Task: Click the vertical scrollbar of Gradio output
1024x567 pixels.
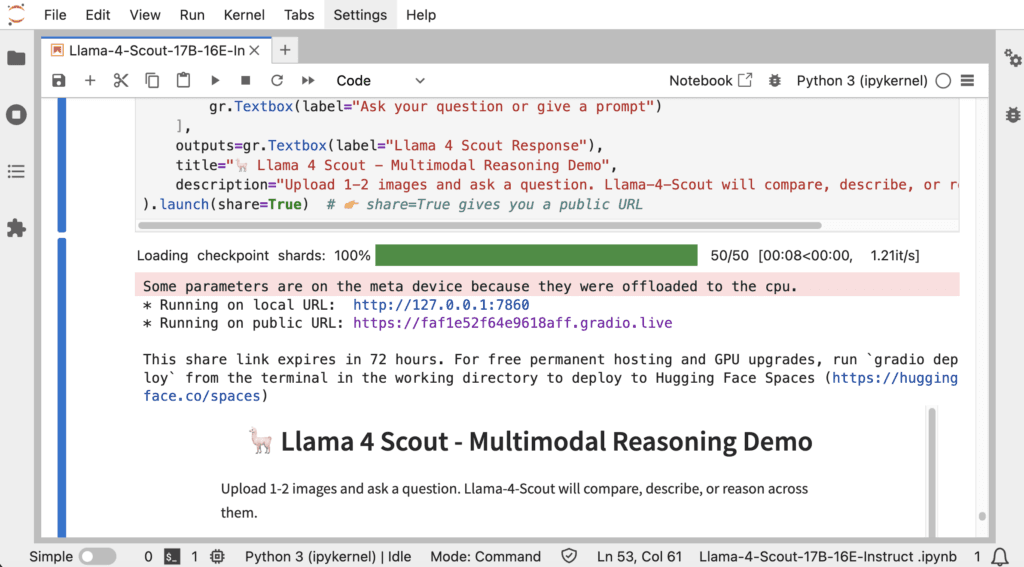Action: (932, 471)
